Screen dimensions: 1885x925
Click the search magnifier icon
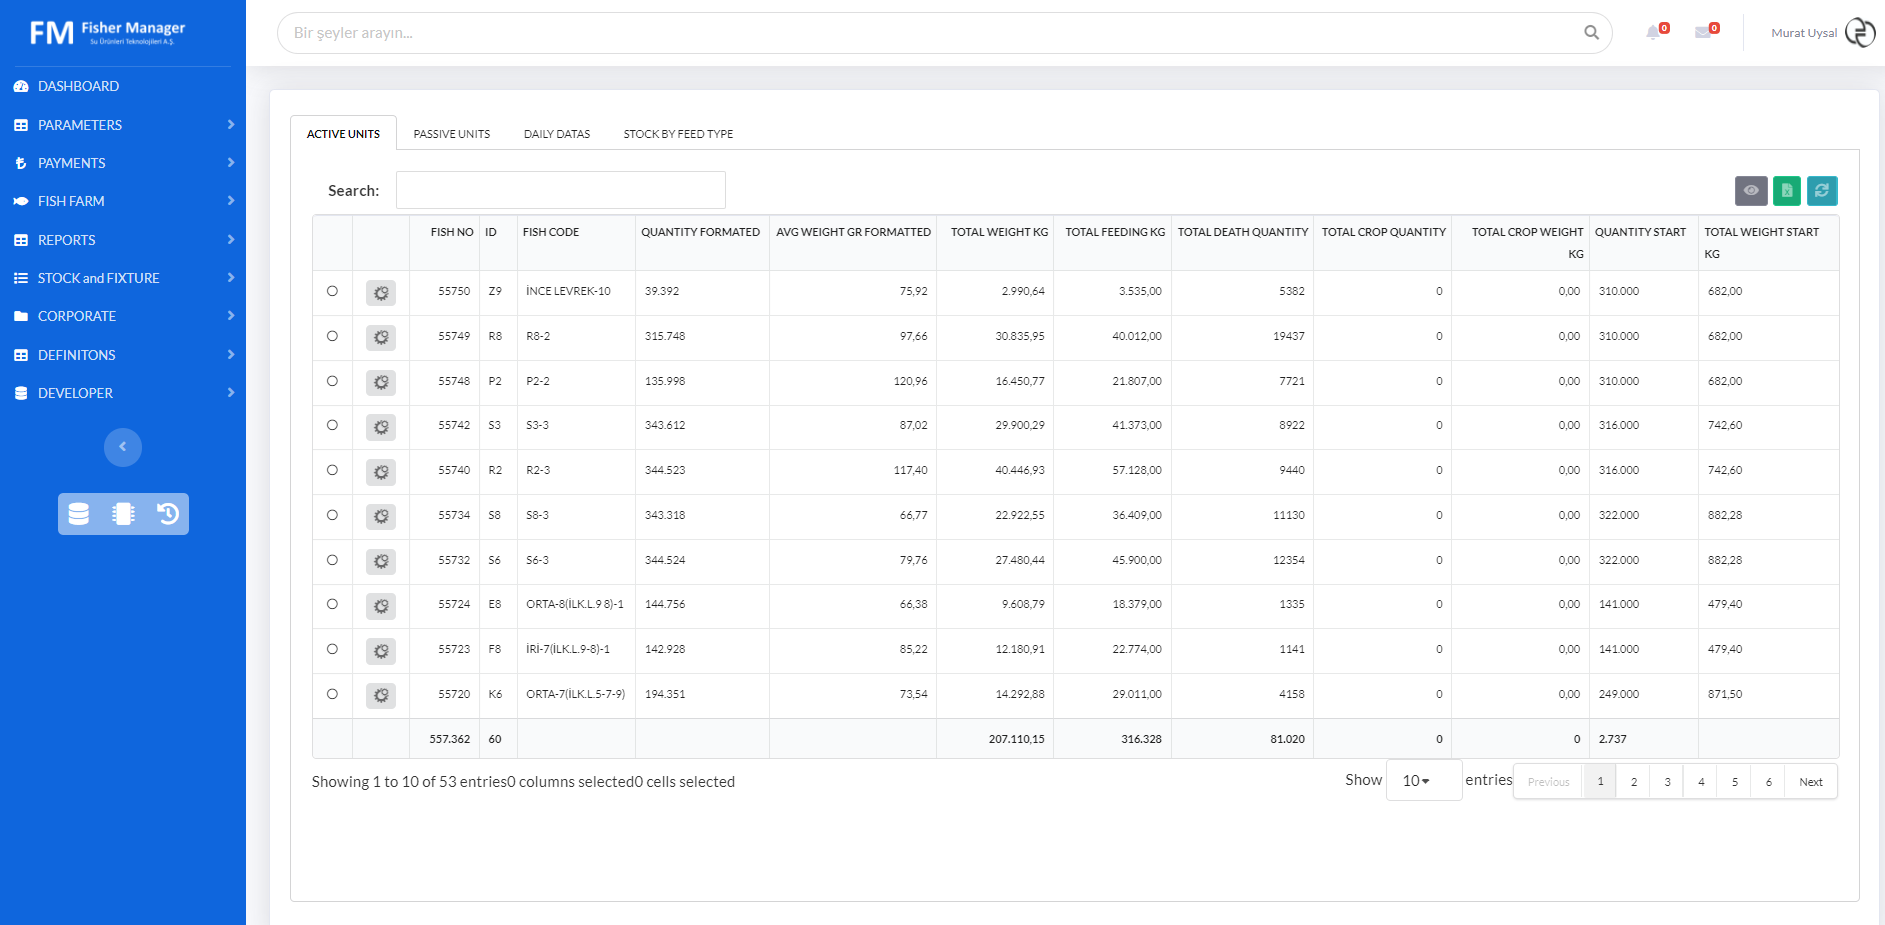[x=1591, y=33]
